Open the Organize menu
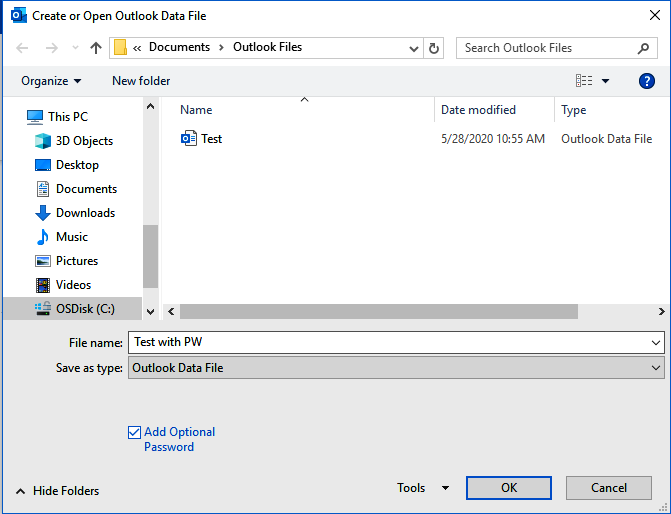Viewport: 671px width, 514px height. (x=51, y=81)
